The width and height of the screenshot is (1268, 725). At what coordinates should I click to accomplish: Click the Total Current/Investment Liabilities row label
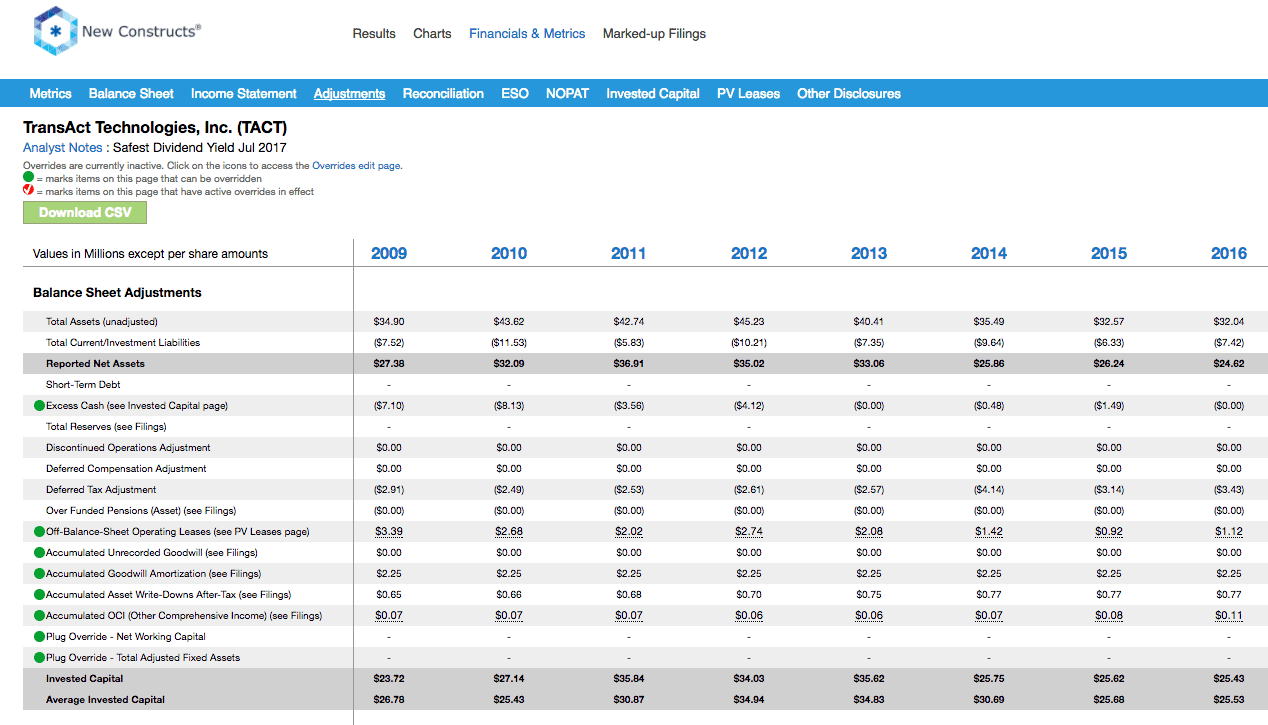click(x=123, y=343)
